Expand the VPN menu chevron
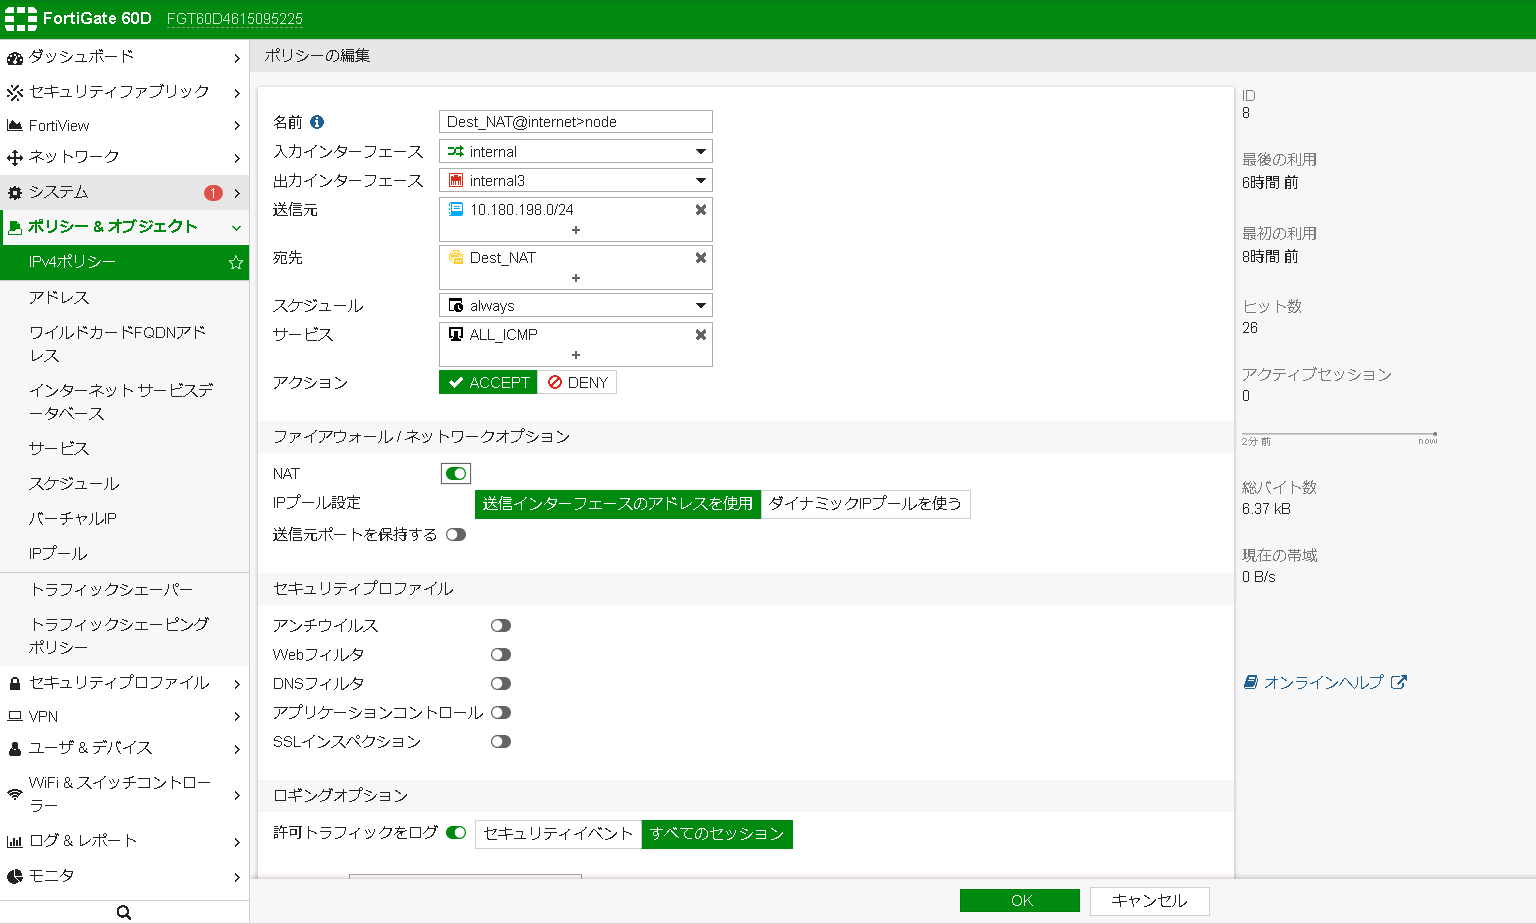The width and height of the screenshot is (1536, 924). click(x=237, y=717)
